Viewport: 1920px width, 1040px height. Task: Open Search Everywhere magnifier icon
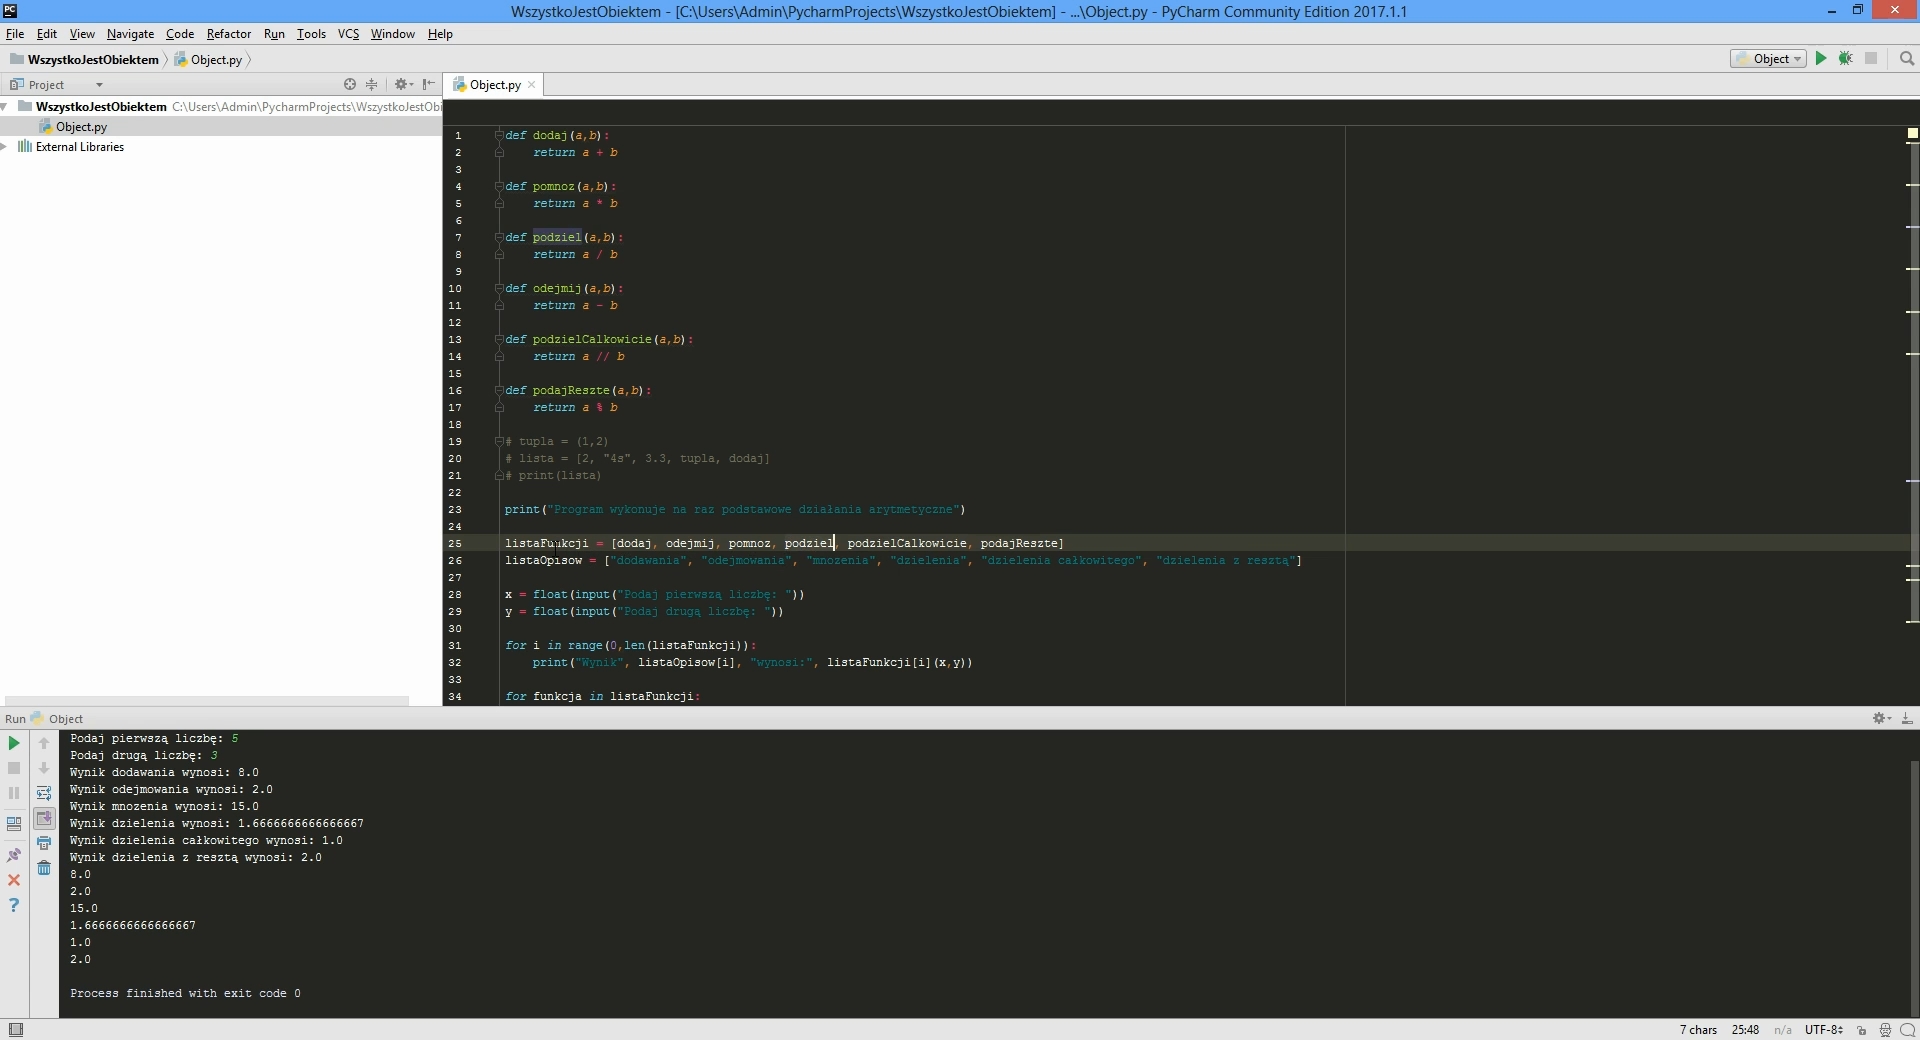1907,59
